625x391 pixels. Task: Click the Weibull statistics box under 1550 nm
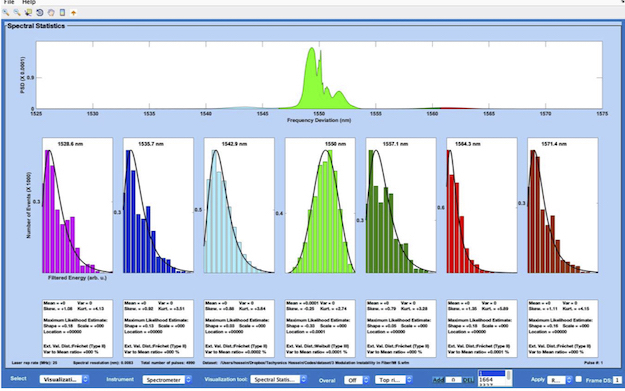coord(320,328)
